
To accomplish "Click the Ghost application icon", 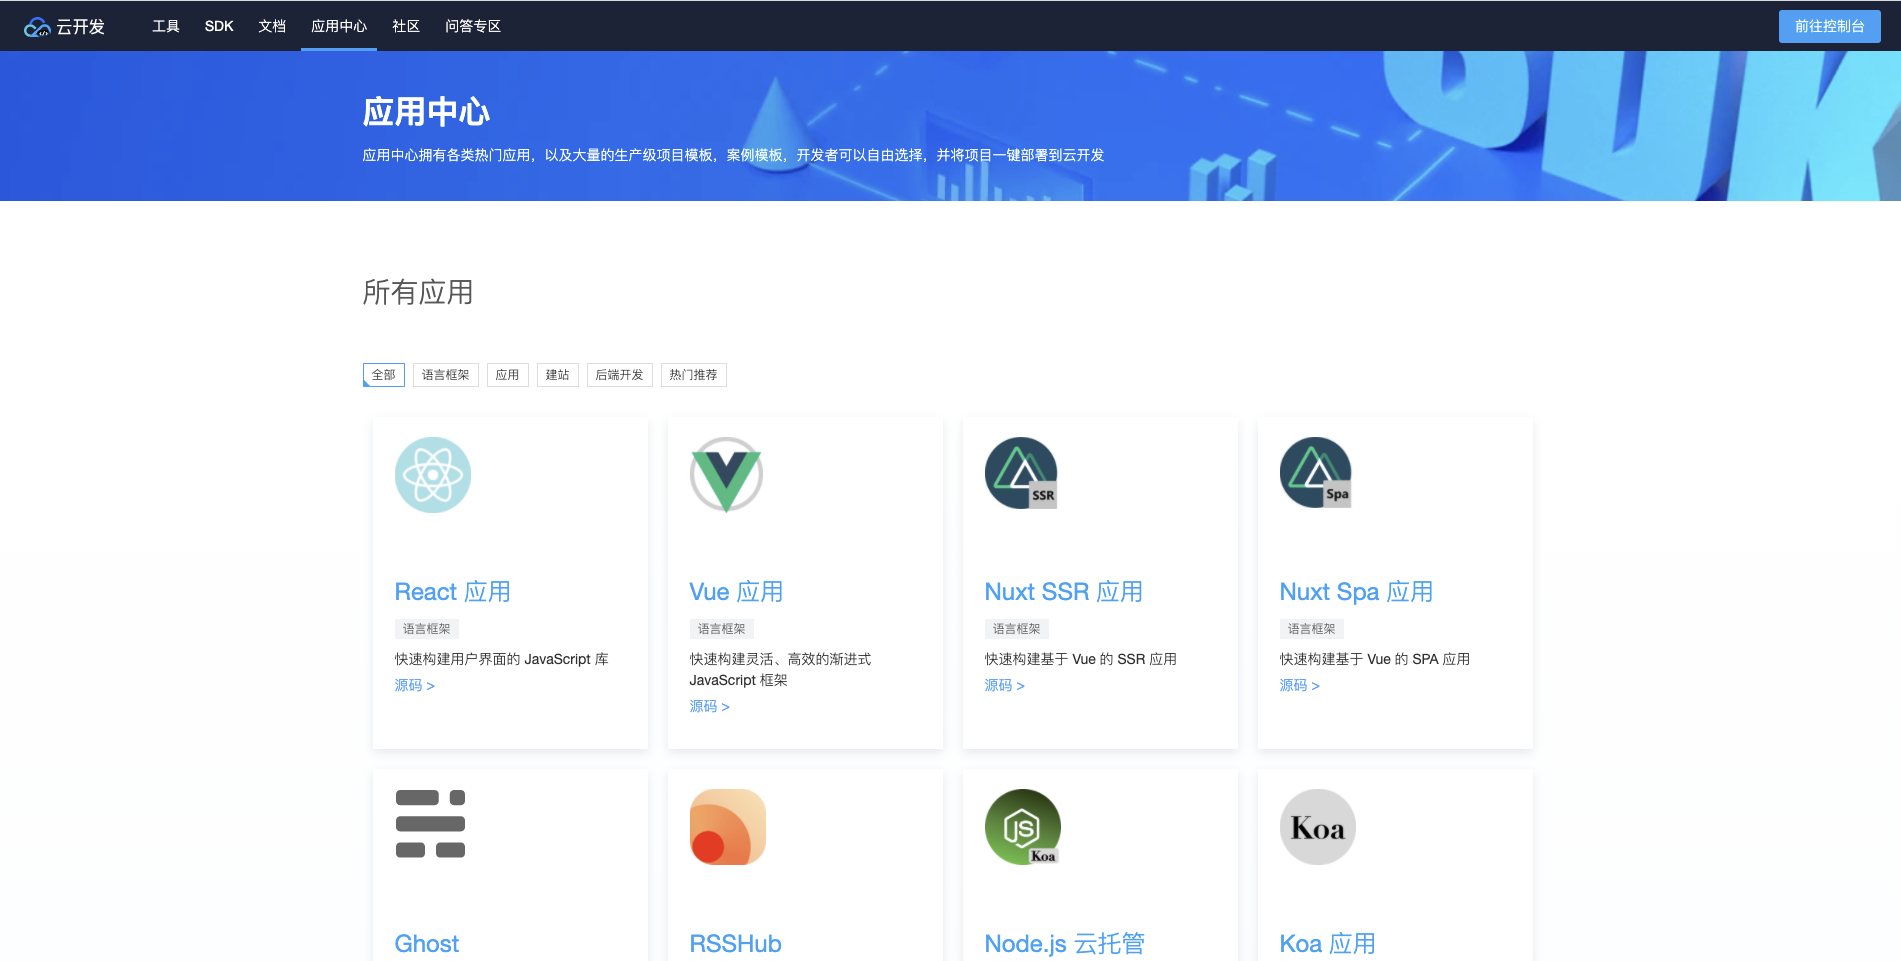I will click(429, 826).
